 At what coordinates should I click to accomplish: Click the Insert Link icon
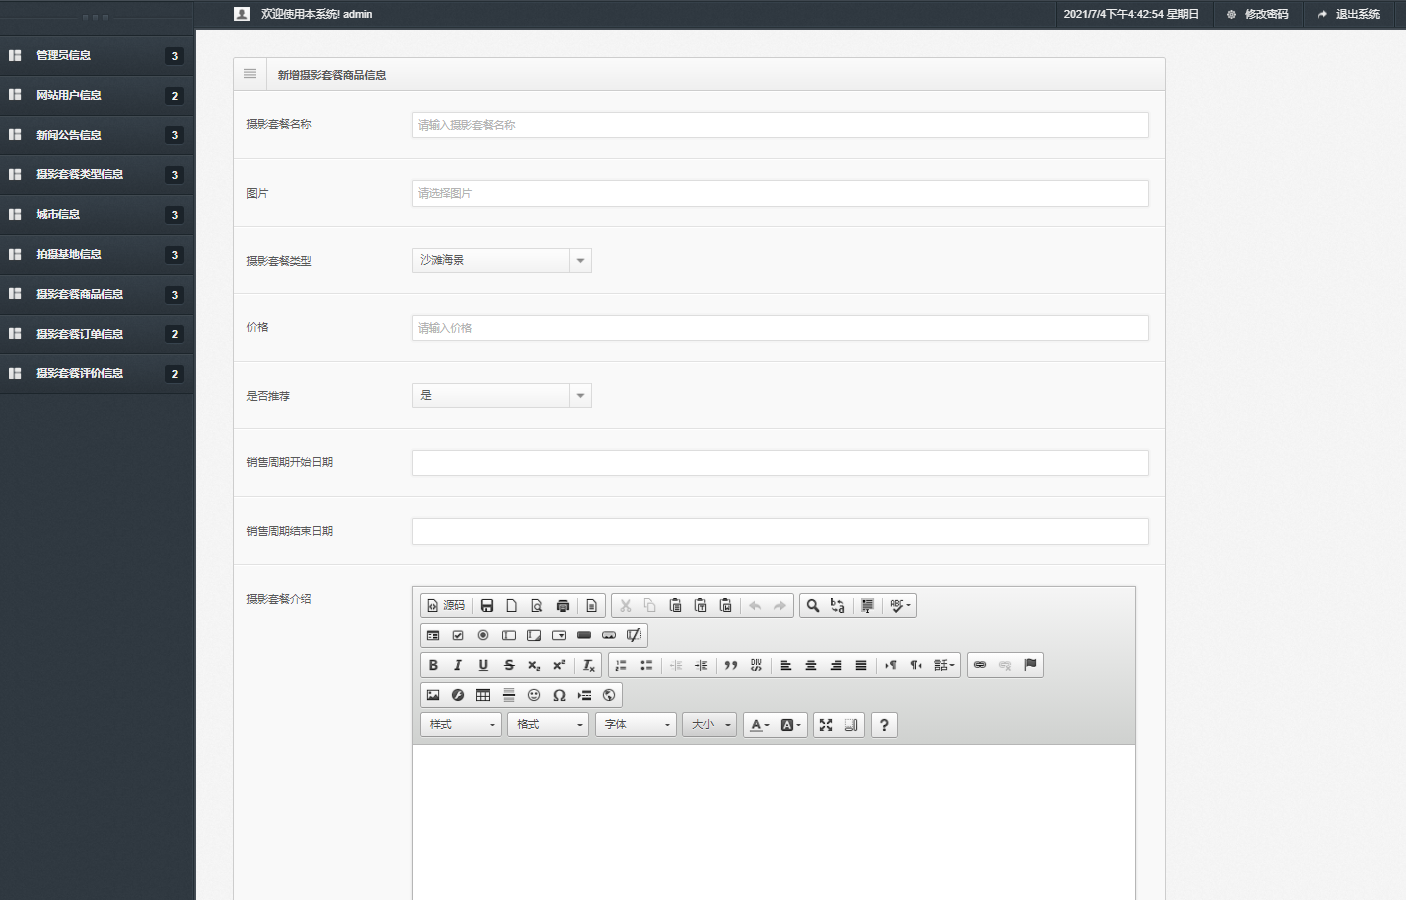(980, 665)
